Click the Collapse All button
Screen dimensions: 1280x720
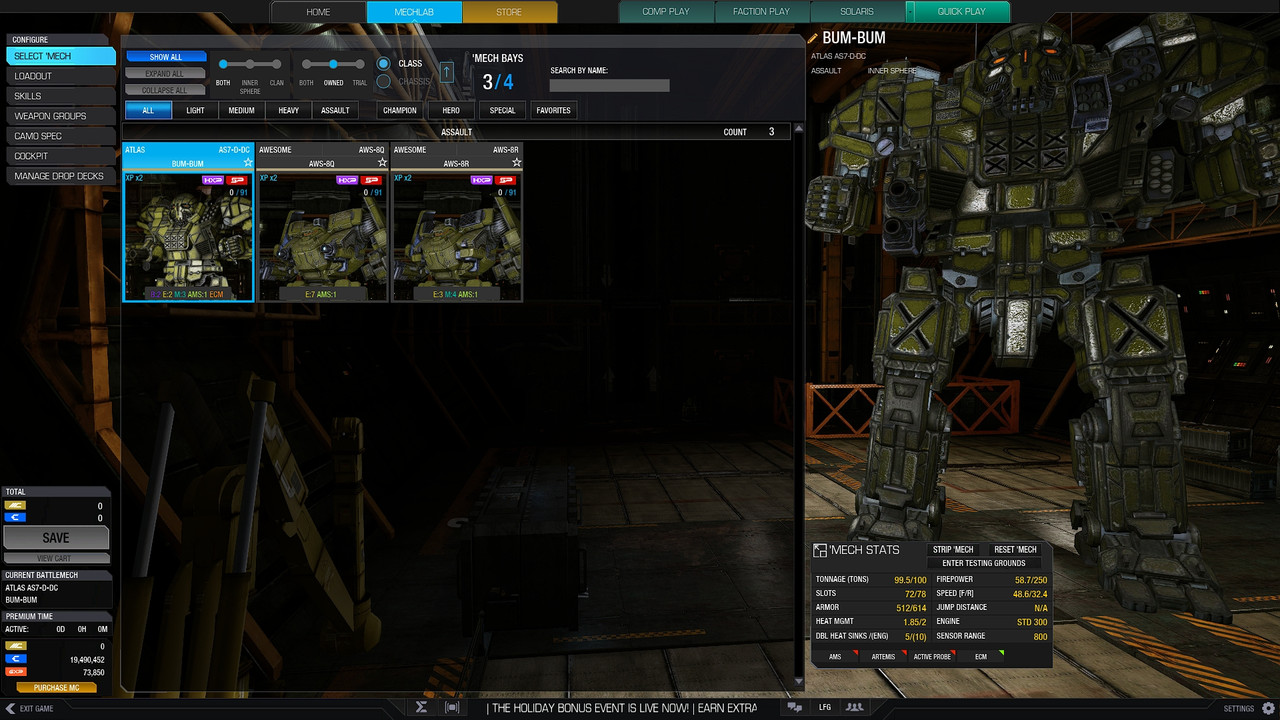point(166,90)
